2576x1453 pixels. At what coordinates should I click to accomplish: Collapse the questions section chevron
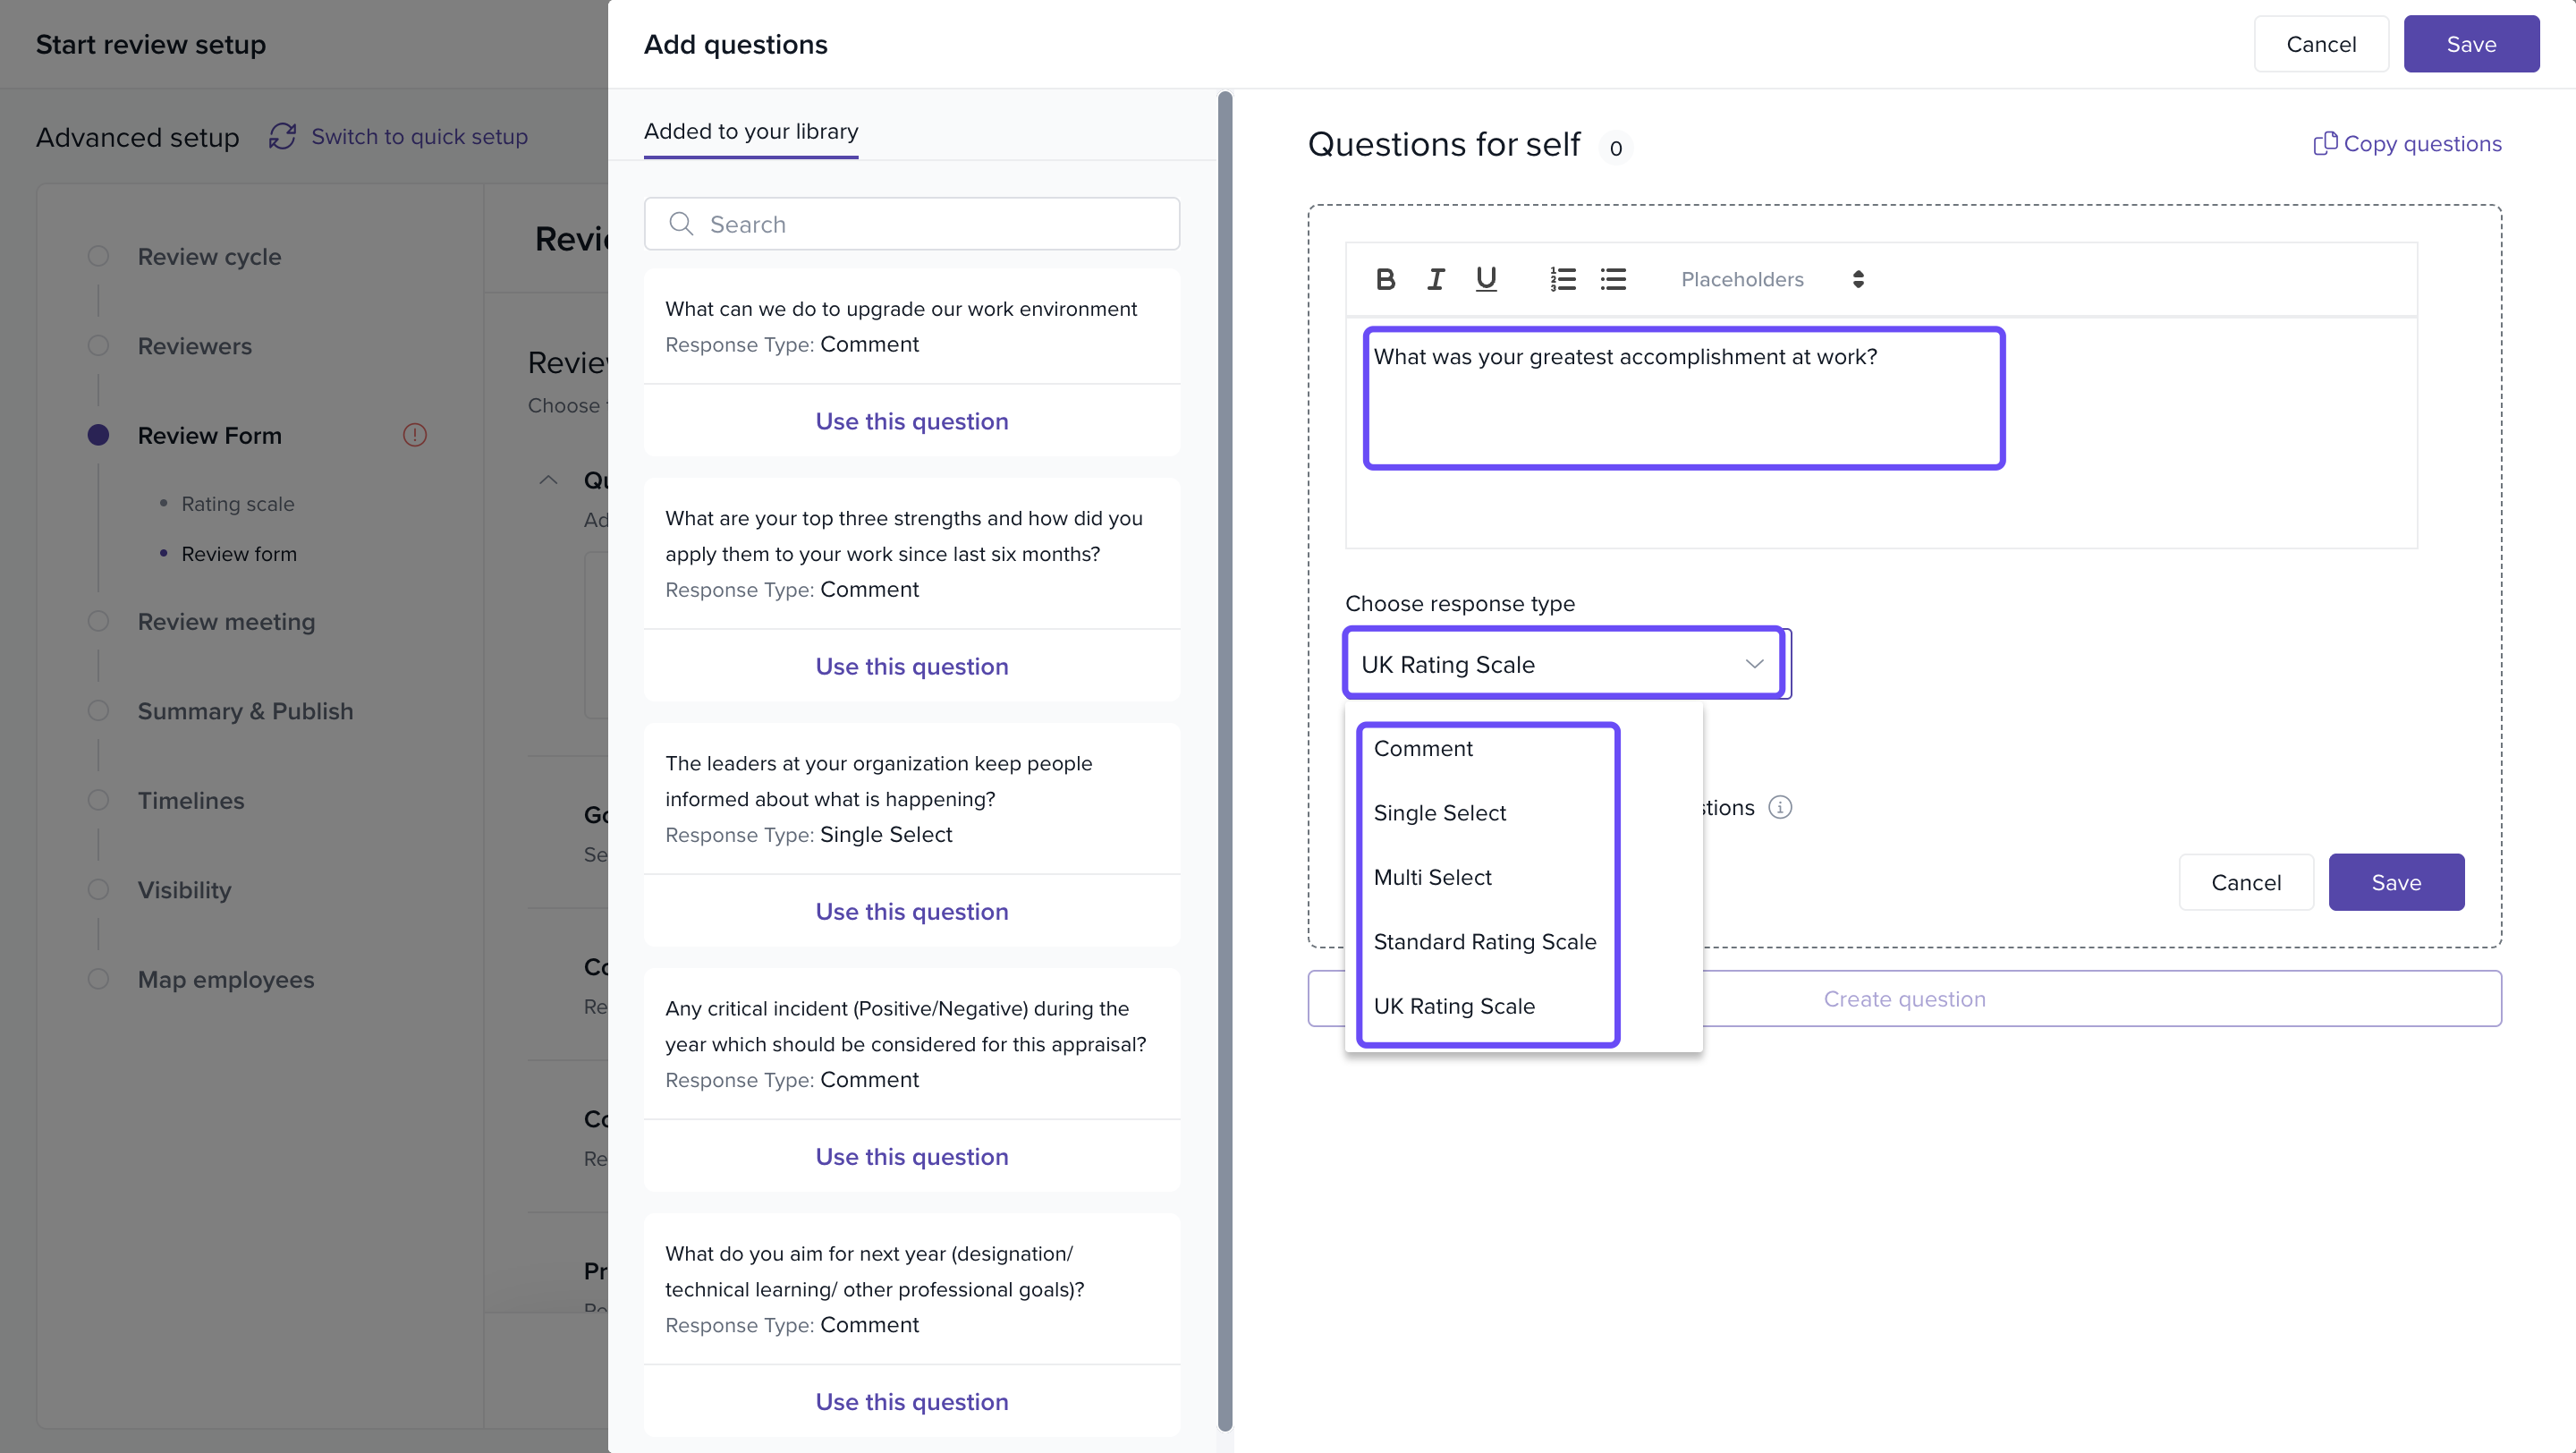(548, 480)
